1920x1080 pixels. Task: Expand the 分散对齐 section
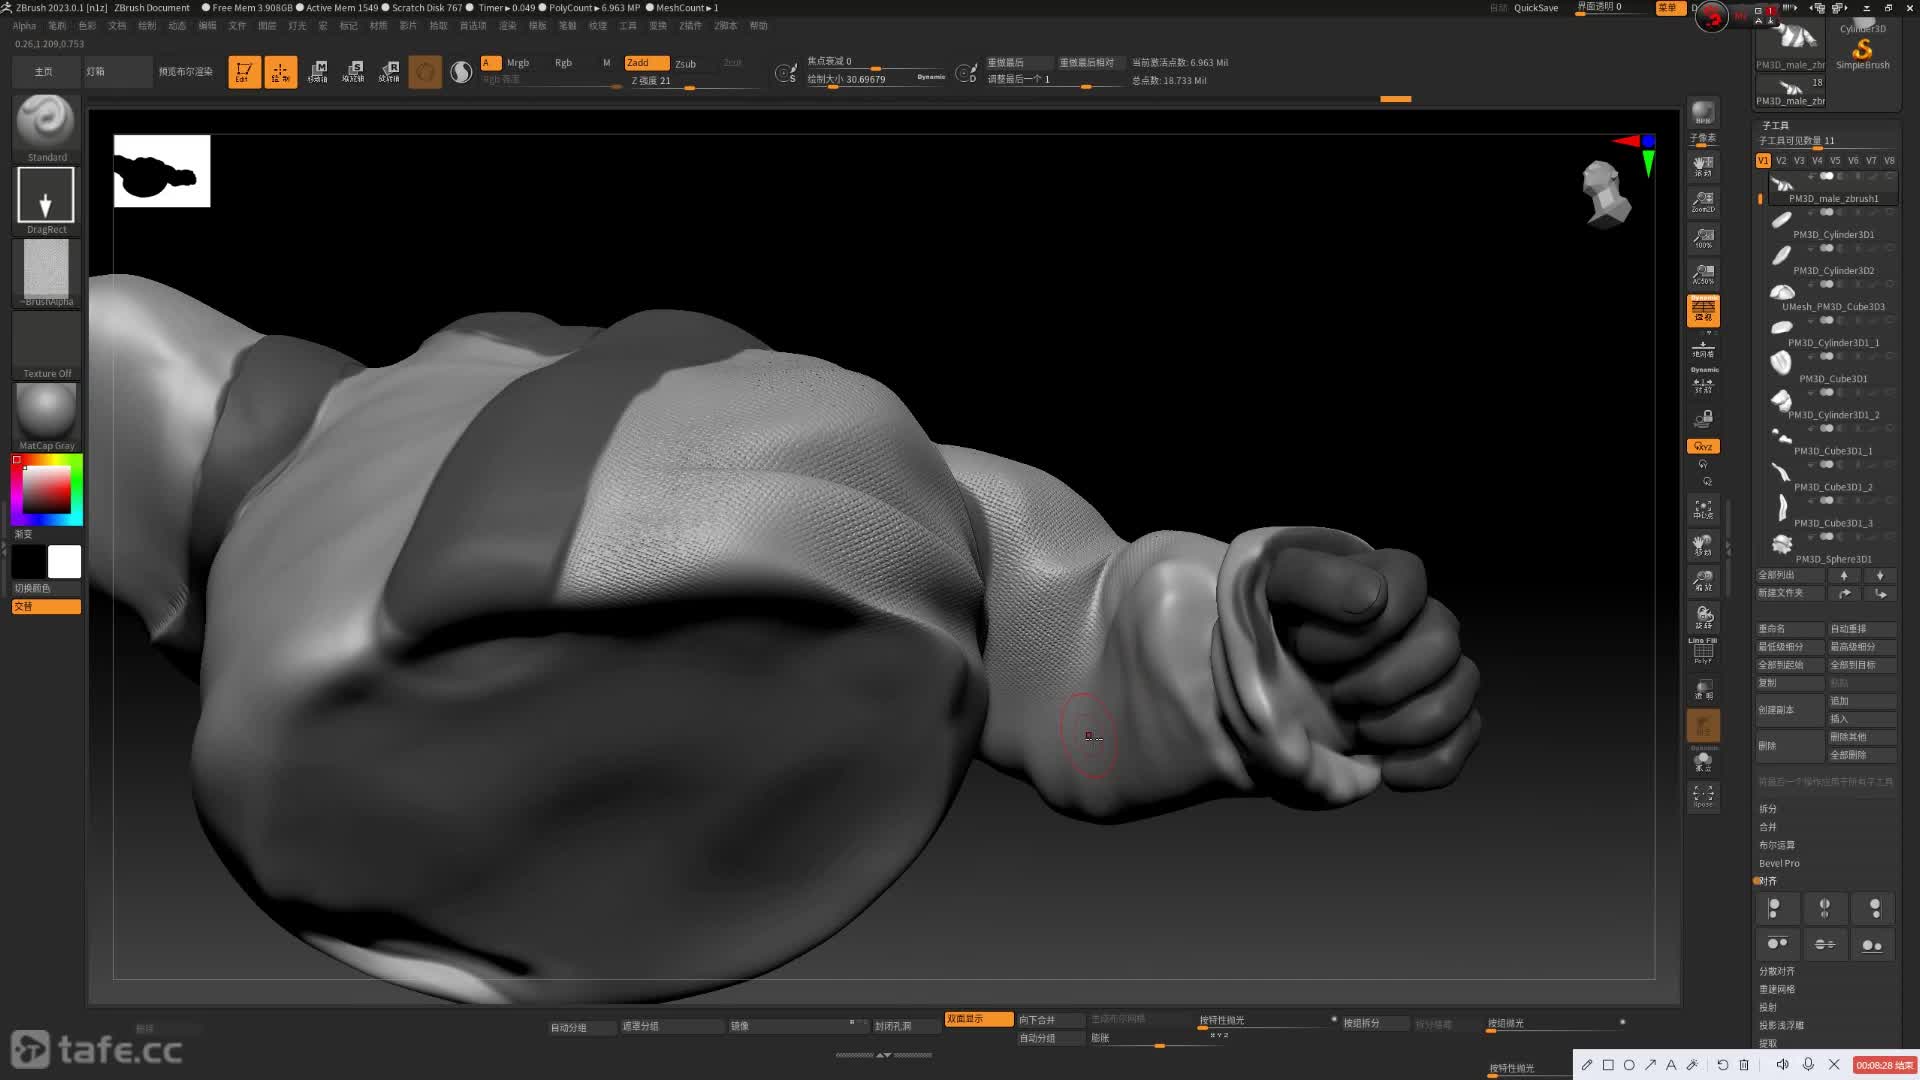1777,971
